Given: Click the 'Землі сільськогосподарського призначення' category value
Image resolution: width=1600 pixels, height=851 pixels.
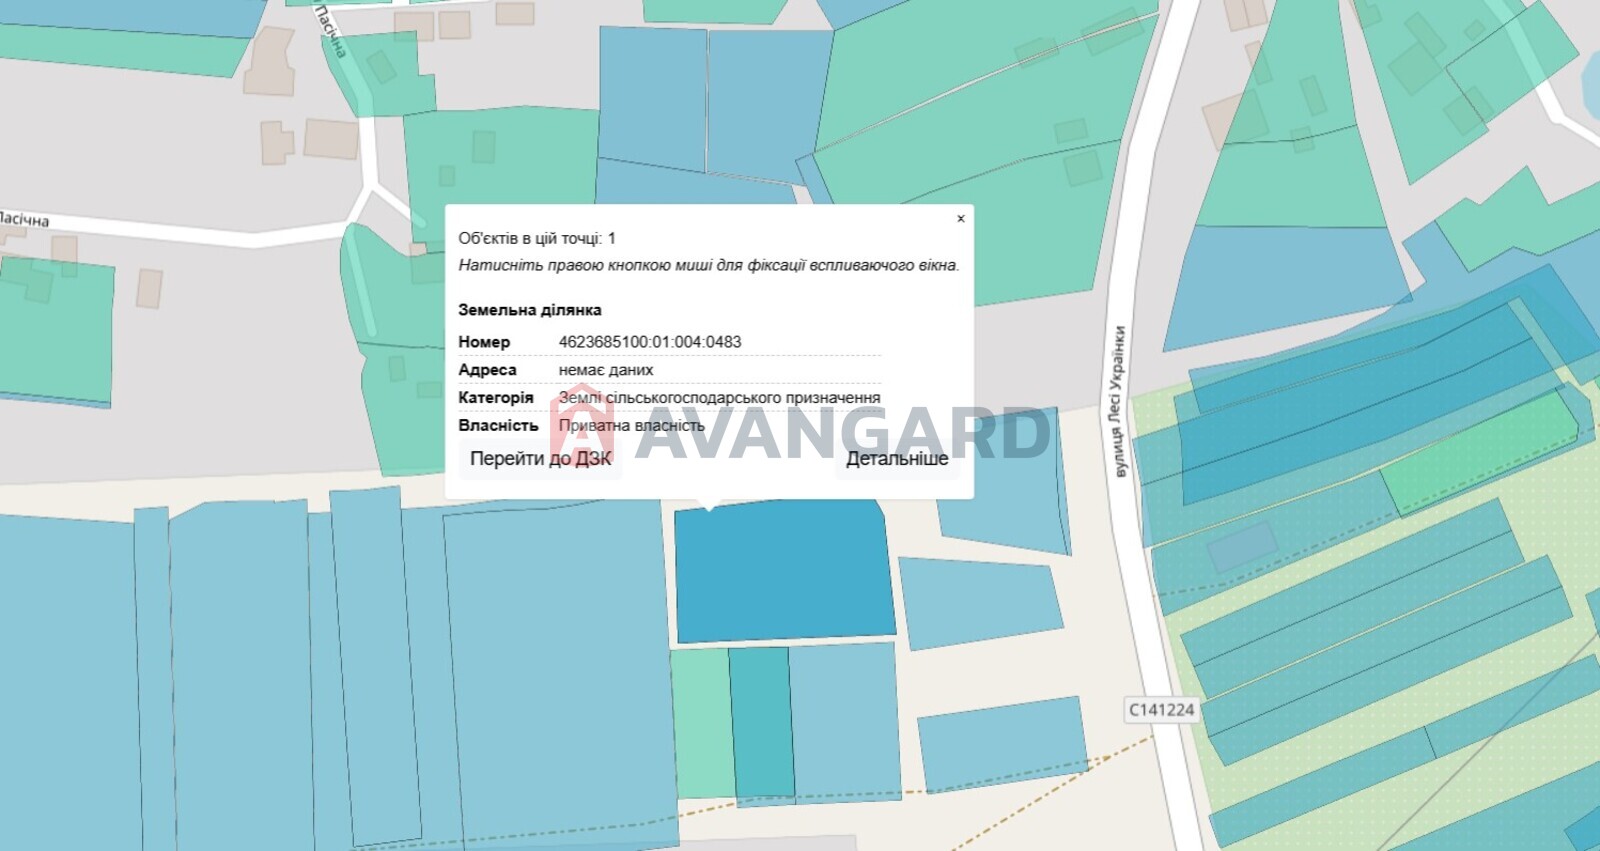Looking at the screenshot, I should point(719,398).
